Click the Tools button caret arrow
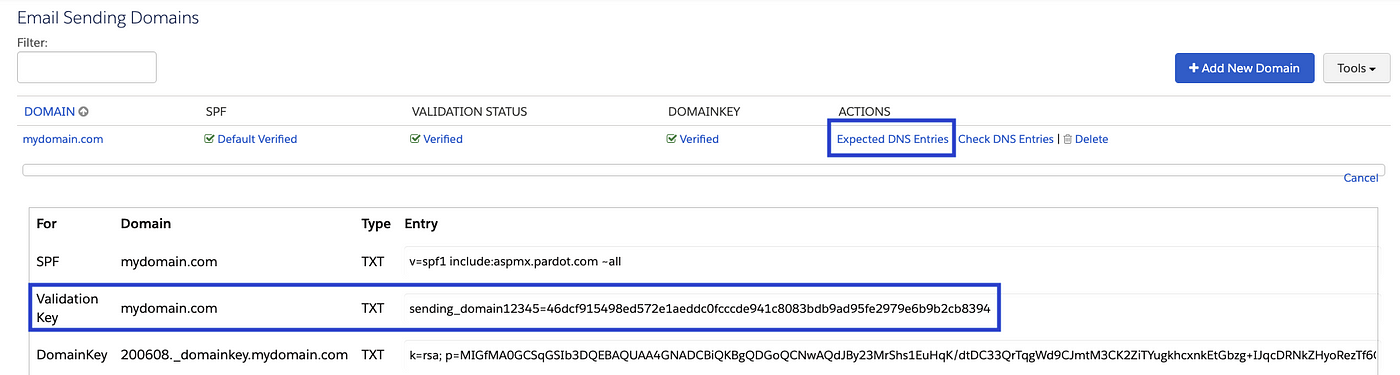The height and width of the screenshot is (375, 1400). click(1374, 69)
